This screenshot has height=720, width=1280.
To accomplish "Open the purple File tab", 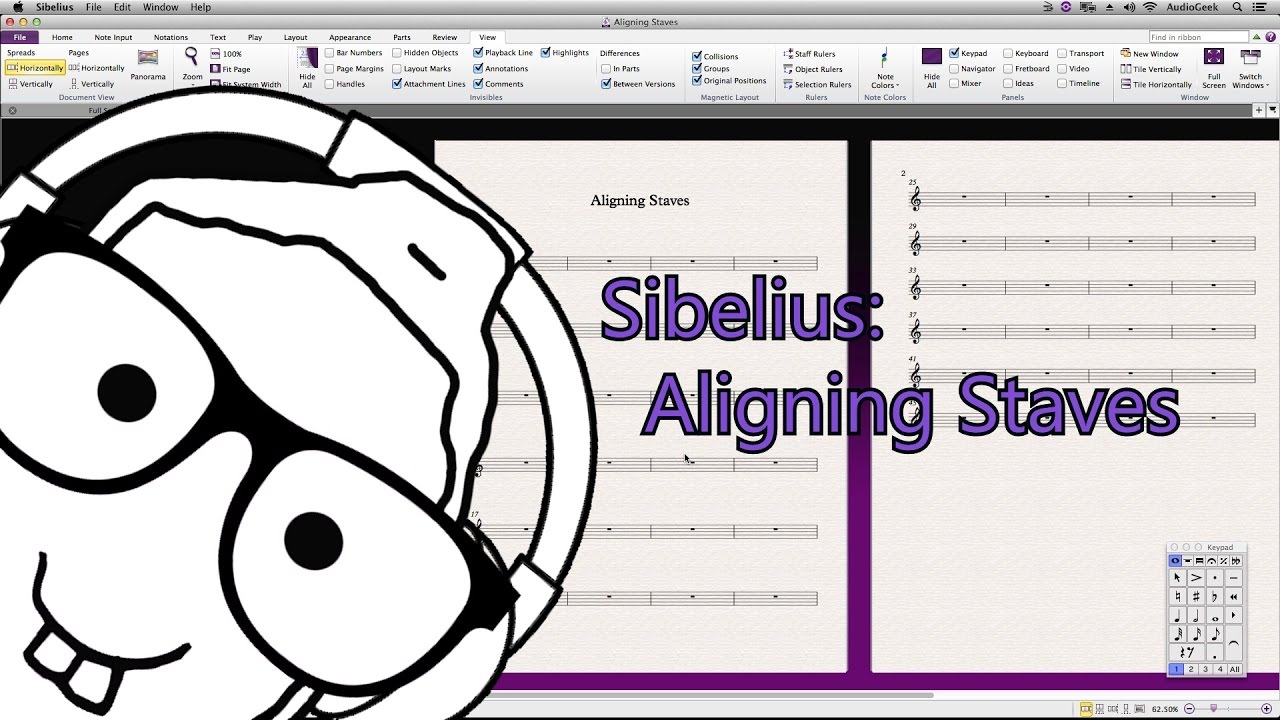I will click(19, 37).
